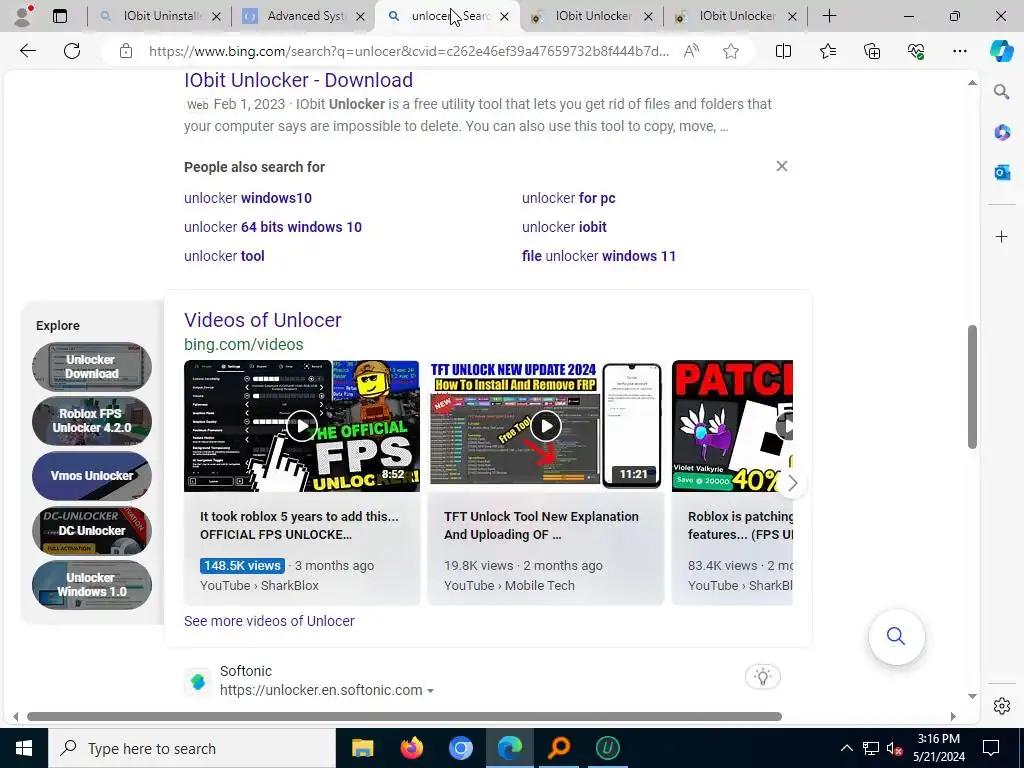Select Unlocker Download explore chip
The image size is (1024, 768).
point(91,367)
